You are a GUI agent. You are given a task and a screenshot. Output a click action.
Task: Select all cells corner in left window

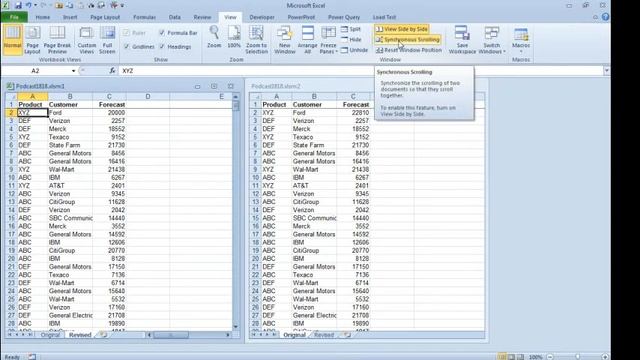tap(11, 97)
